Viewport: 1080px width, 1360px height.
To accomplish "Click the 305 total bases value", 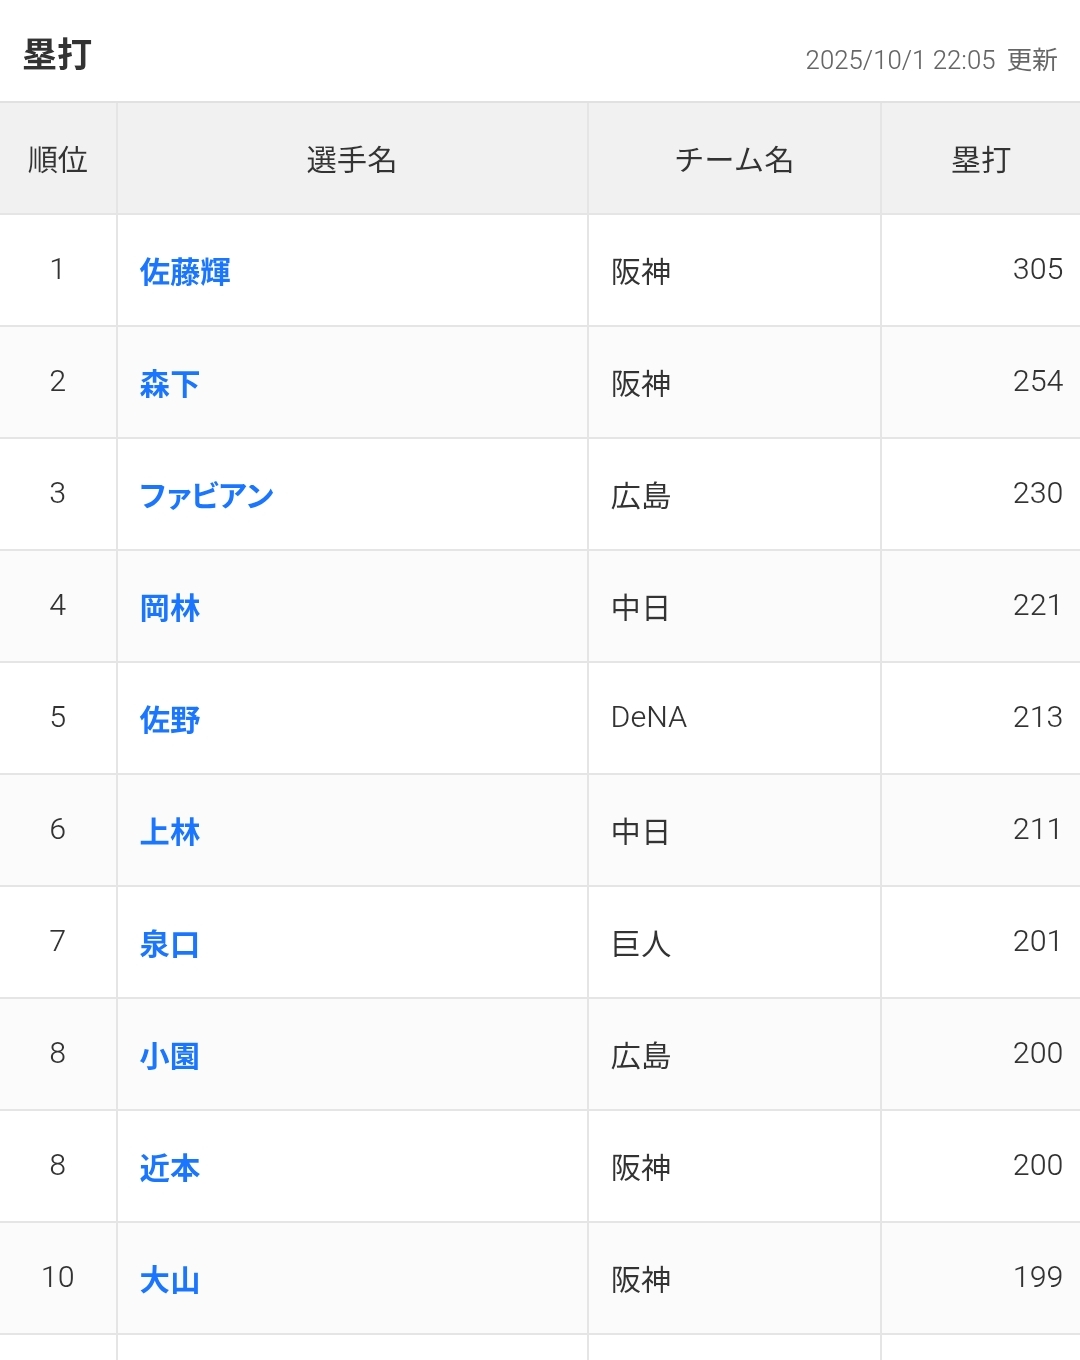I will coord(1037,270).
